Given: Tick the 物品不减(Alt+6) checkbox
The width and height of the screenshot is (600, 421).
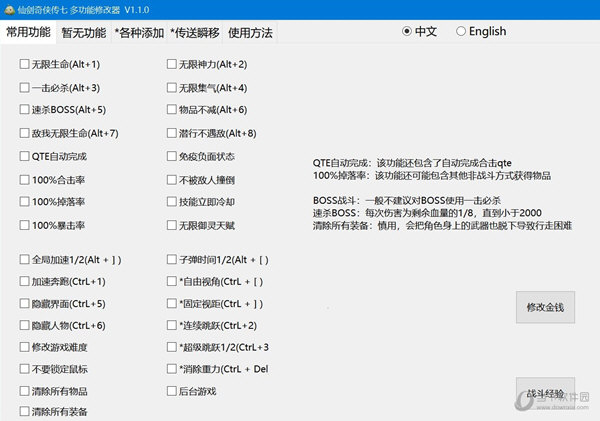Looking at the screenshot, I should [171, 110].
